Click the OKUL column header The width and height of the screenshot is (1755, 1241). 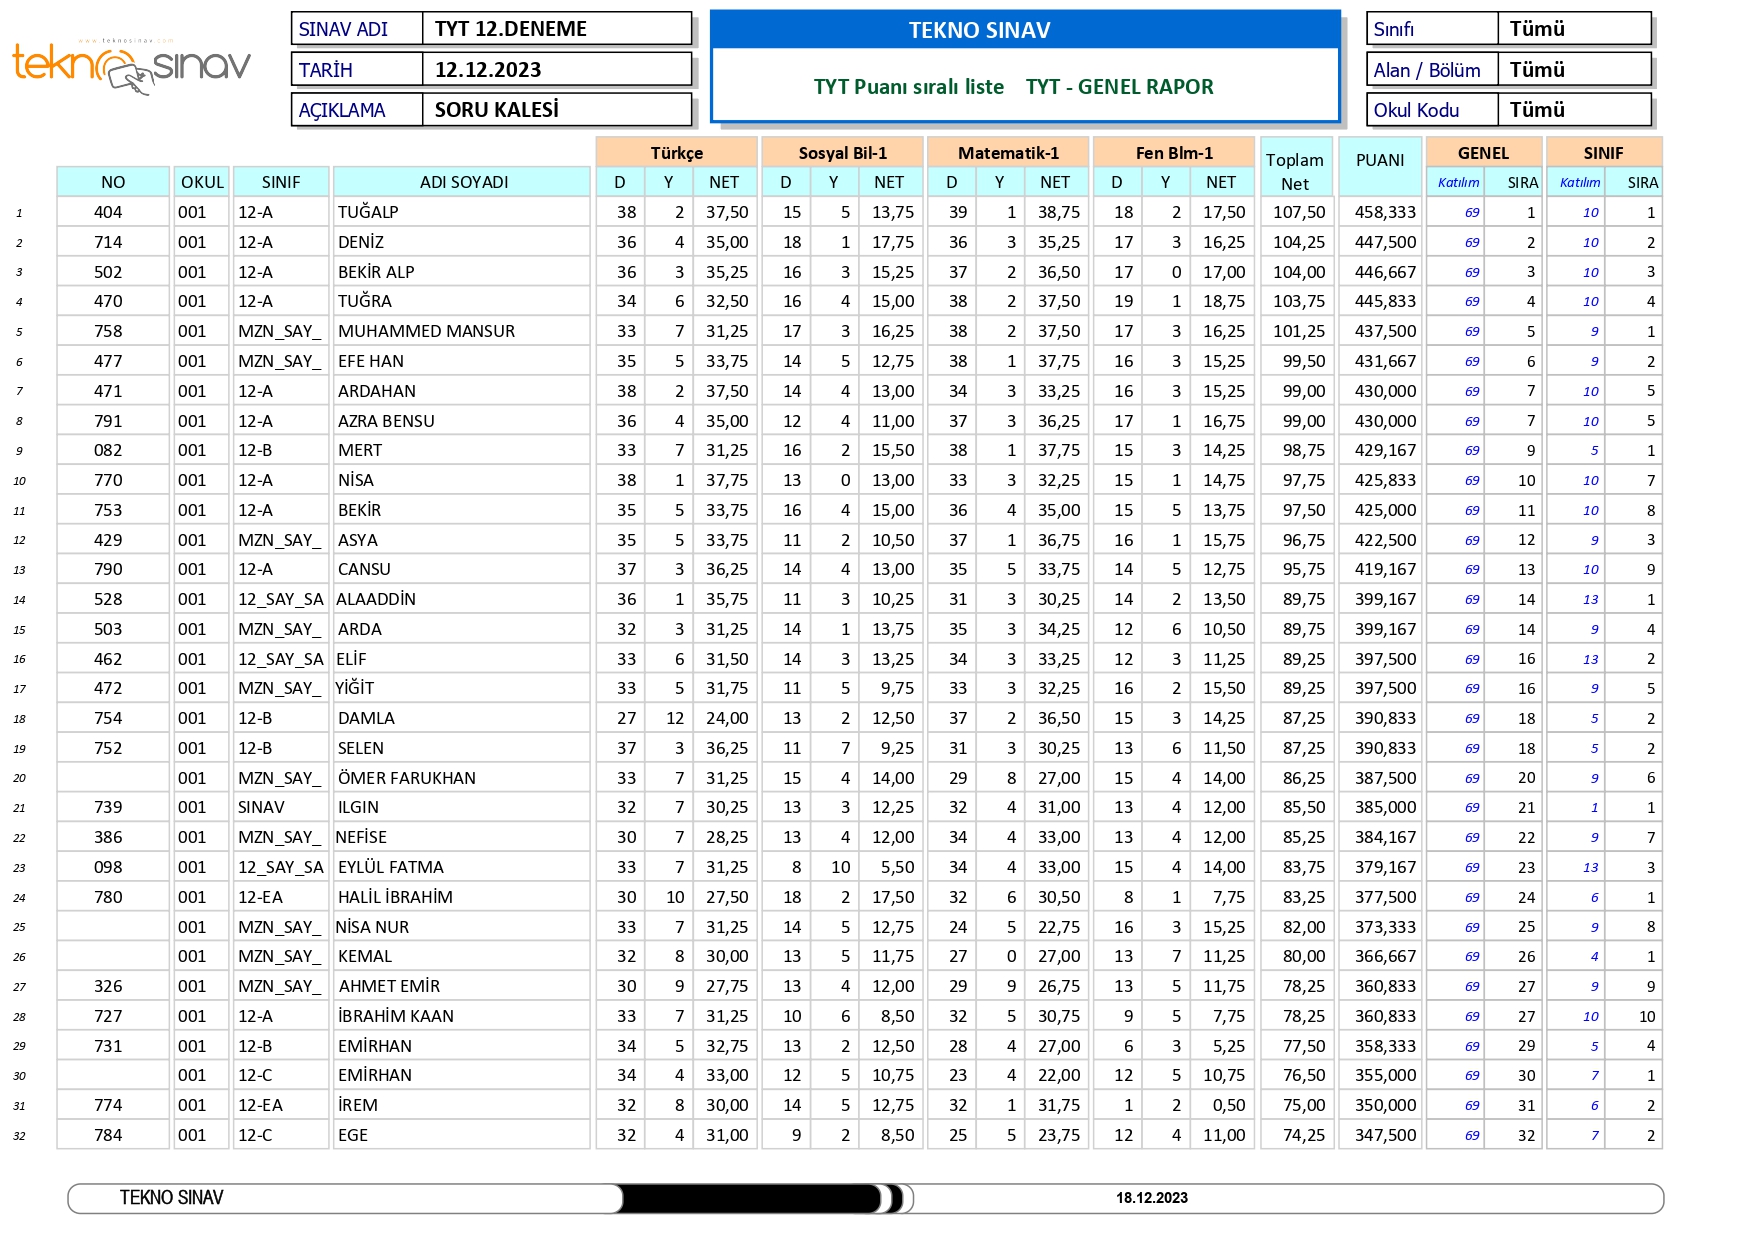click(202, 182)
